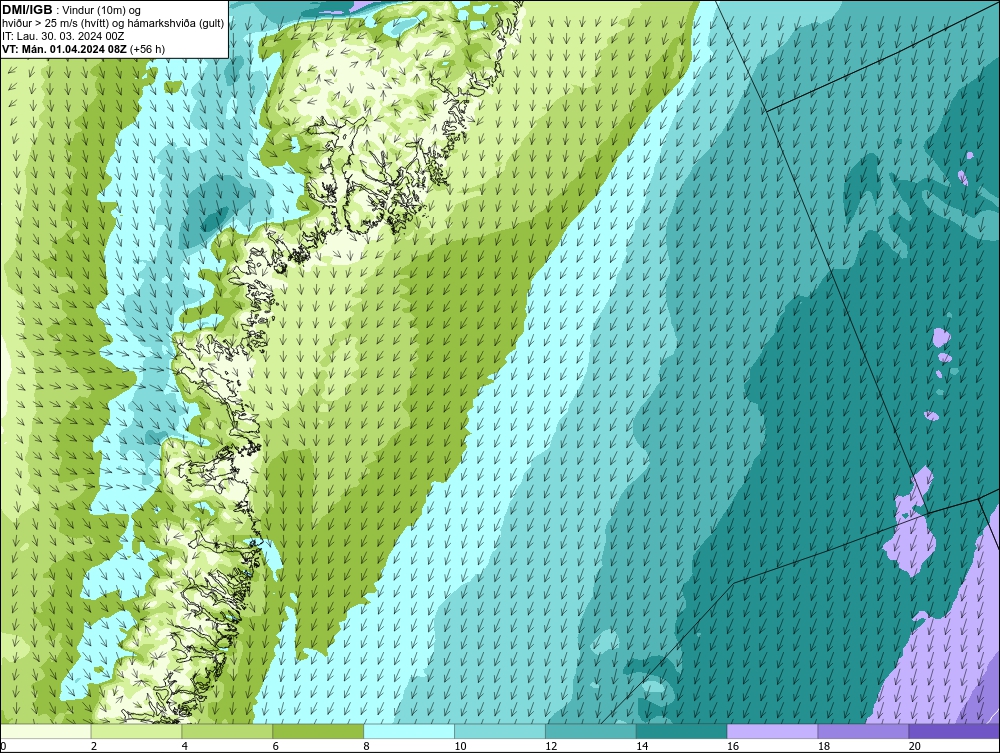This screenshot has height=753, width=1000.
Task: Click legend tick label 12
Action: (551, 746)
